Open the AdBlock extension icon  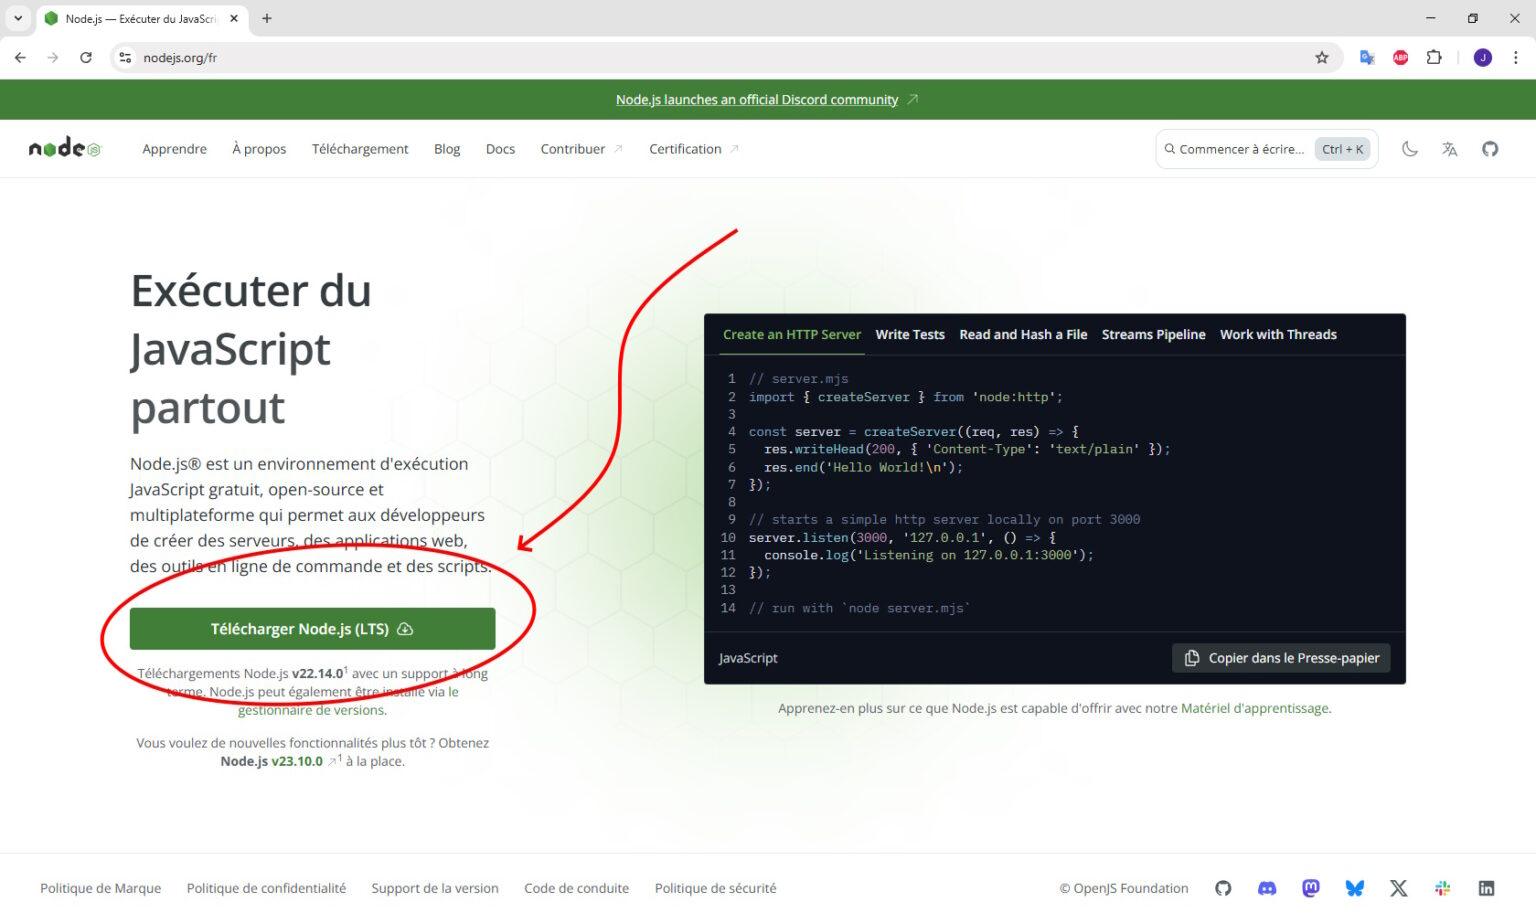(1400, 57)
